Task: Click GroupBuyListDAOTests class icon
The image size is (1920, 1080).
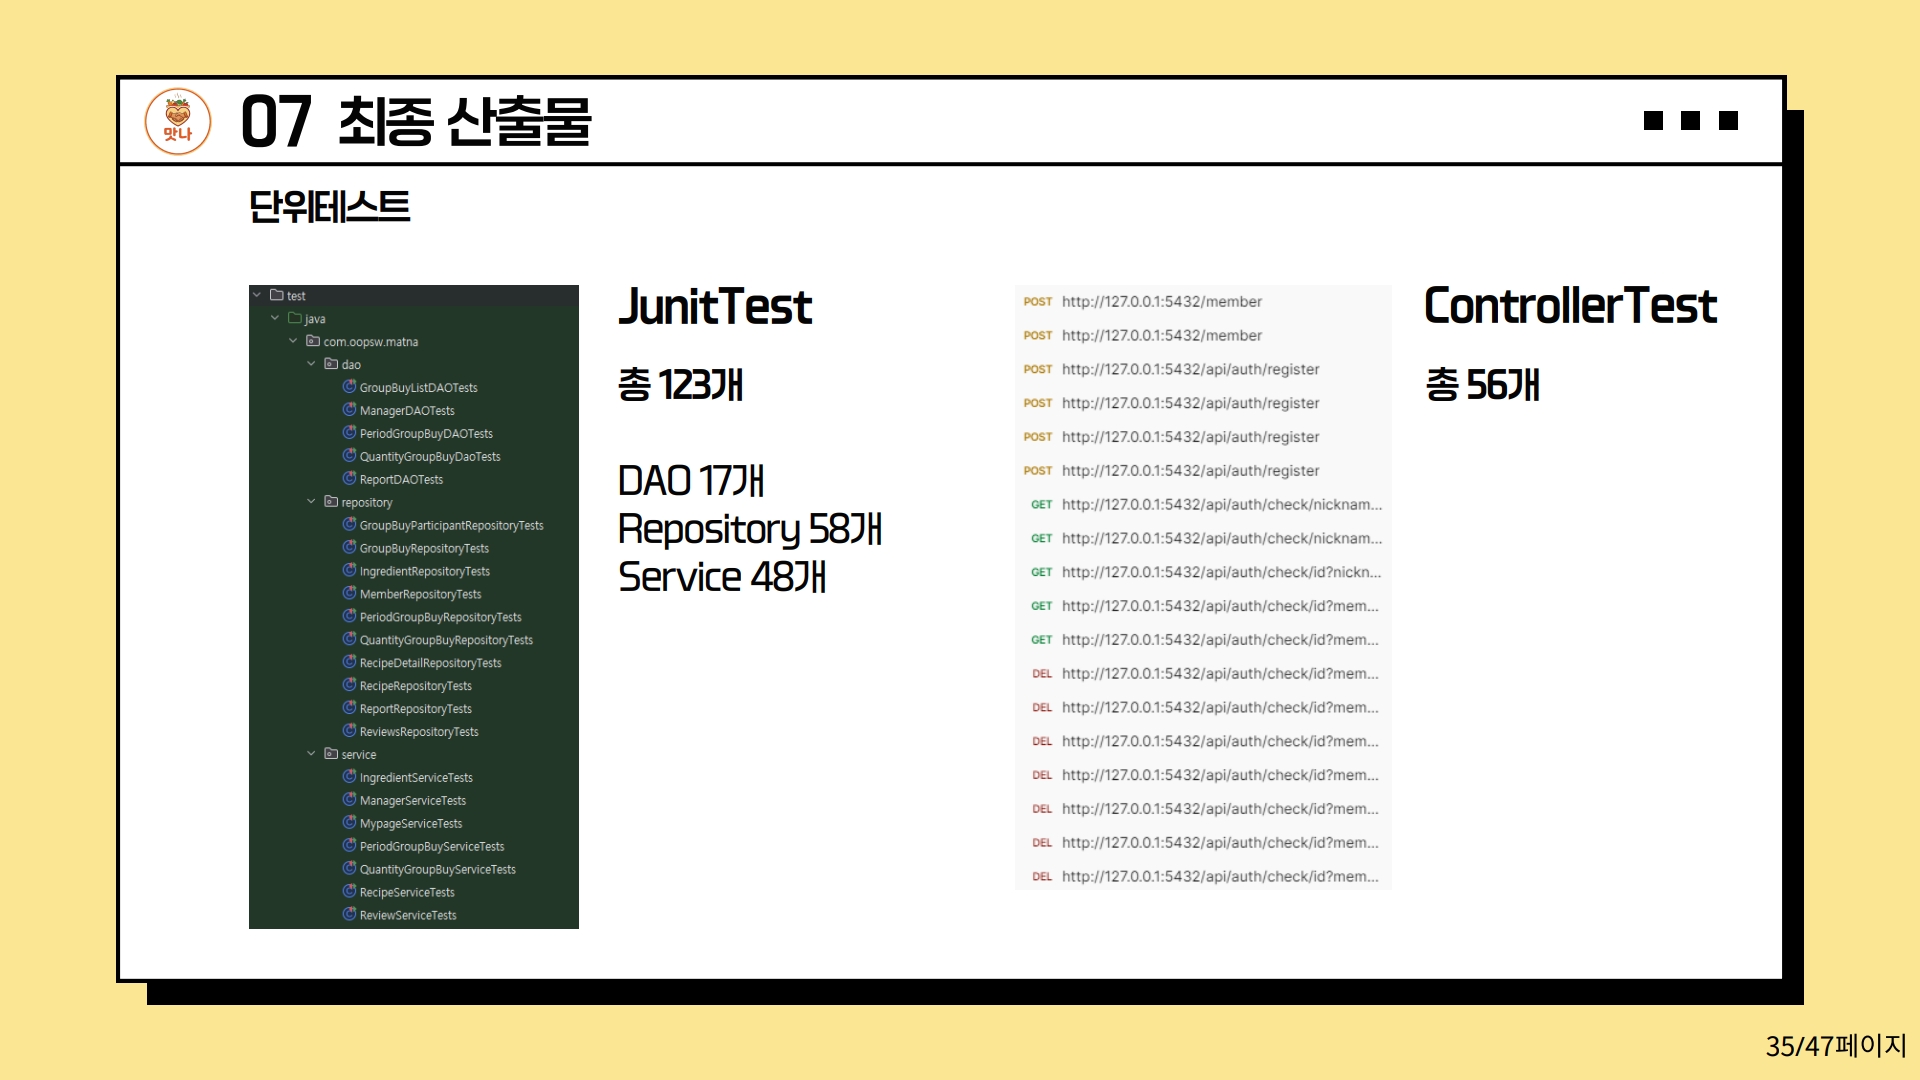Action: 349,387
